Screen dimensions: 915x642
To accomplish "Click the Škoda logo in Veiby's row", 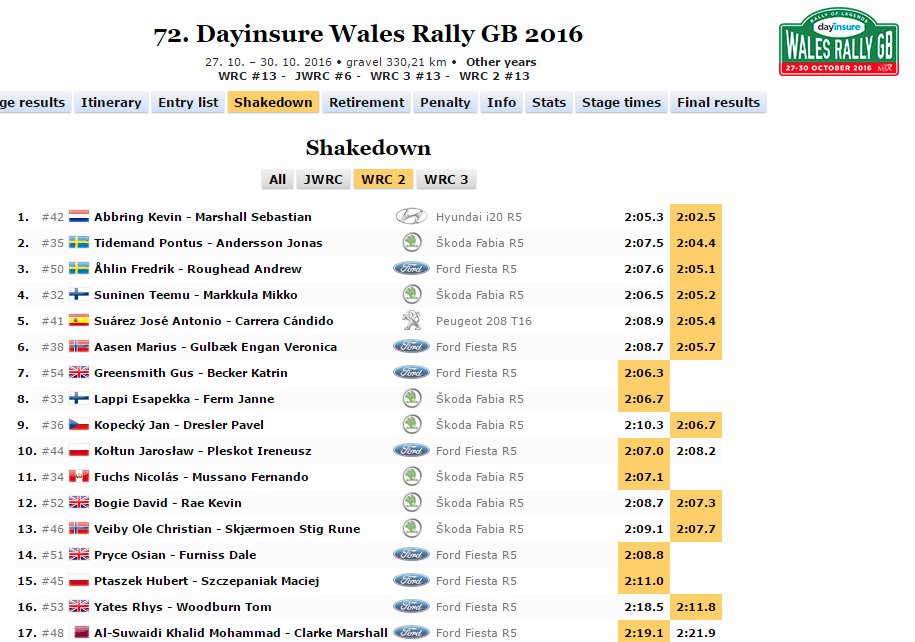I will 412,529.
